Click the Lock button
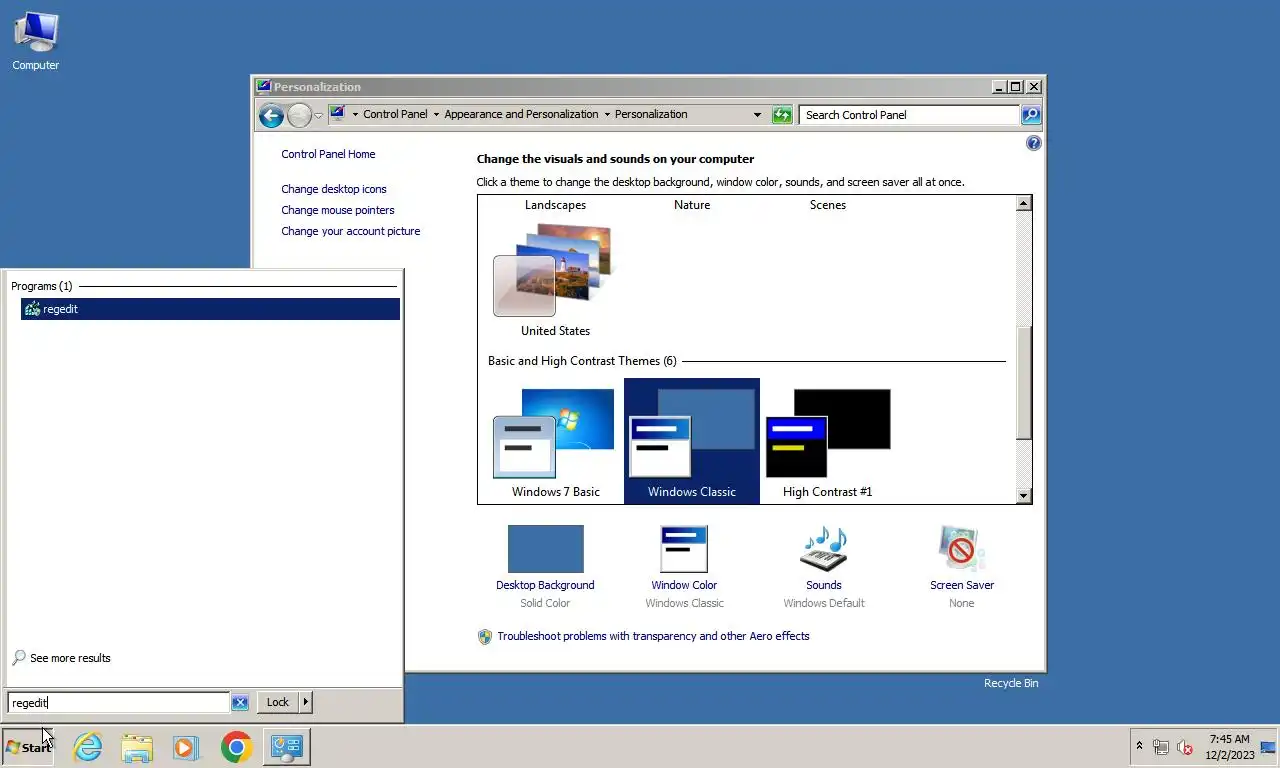This screenshot has width=1280, height=768. [x=278, y=702]
